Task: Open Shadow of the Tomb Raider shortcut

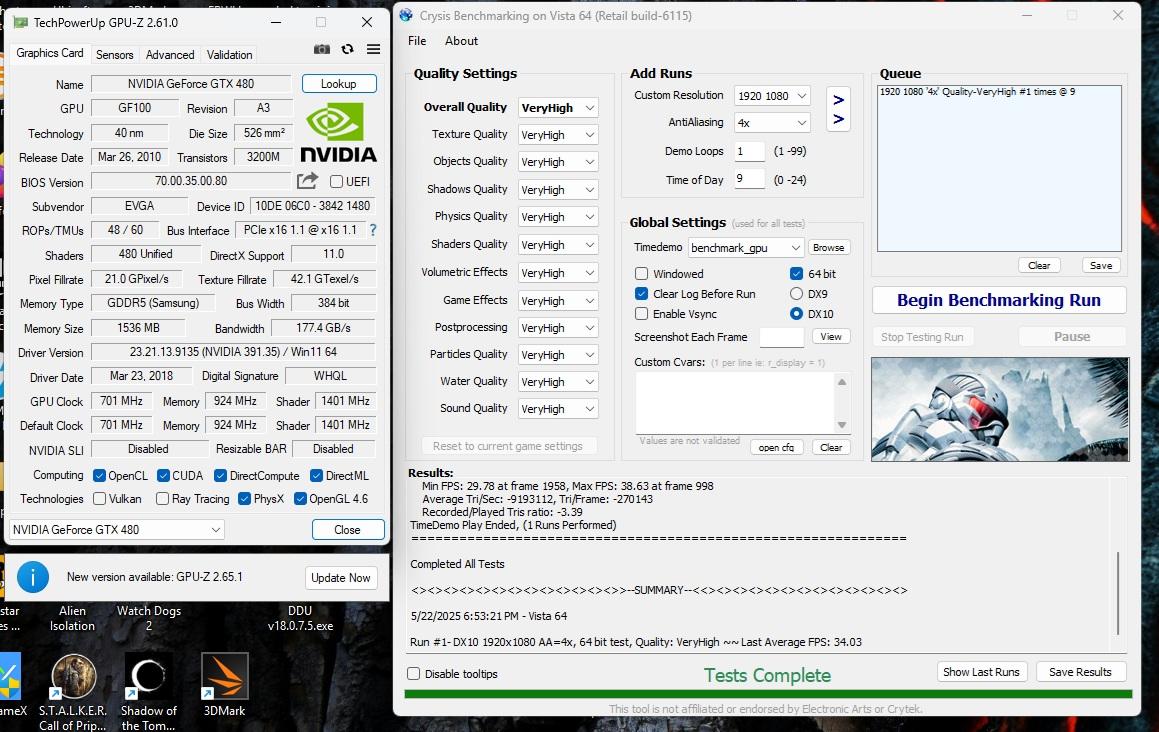Action: click(149, 678)
